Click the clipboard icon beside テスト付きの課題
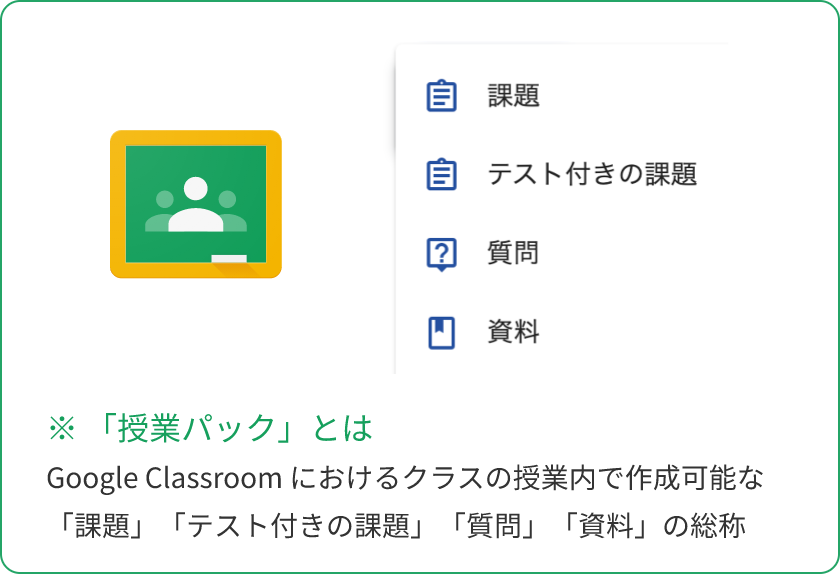 441,174
